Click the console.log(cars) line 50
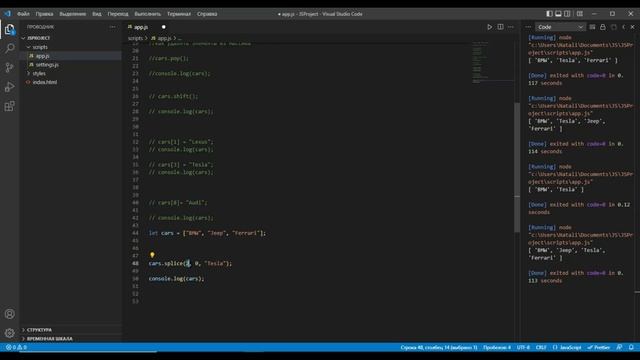Screen dimensions: 640x360 [176, 279]
